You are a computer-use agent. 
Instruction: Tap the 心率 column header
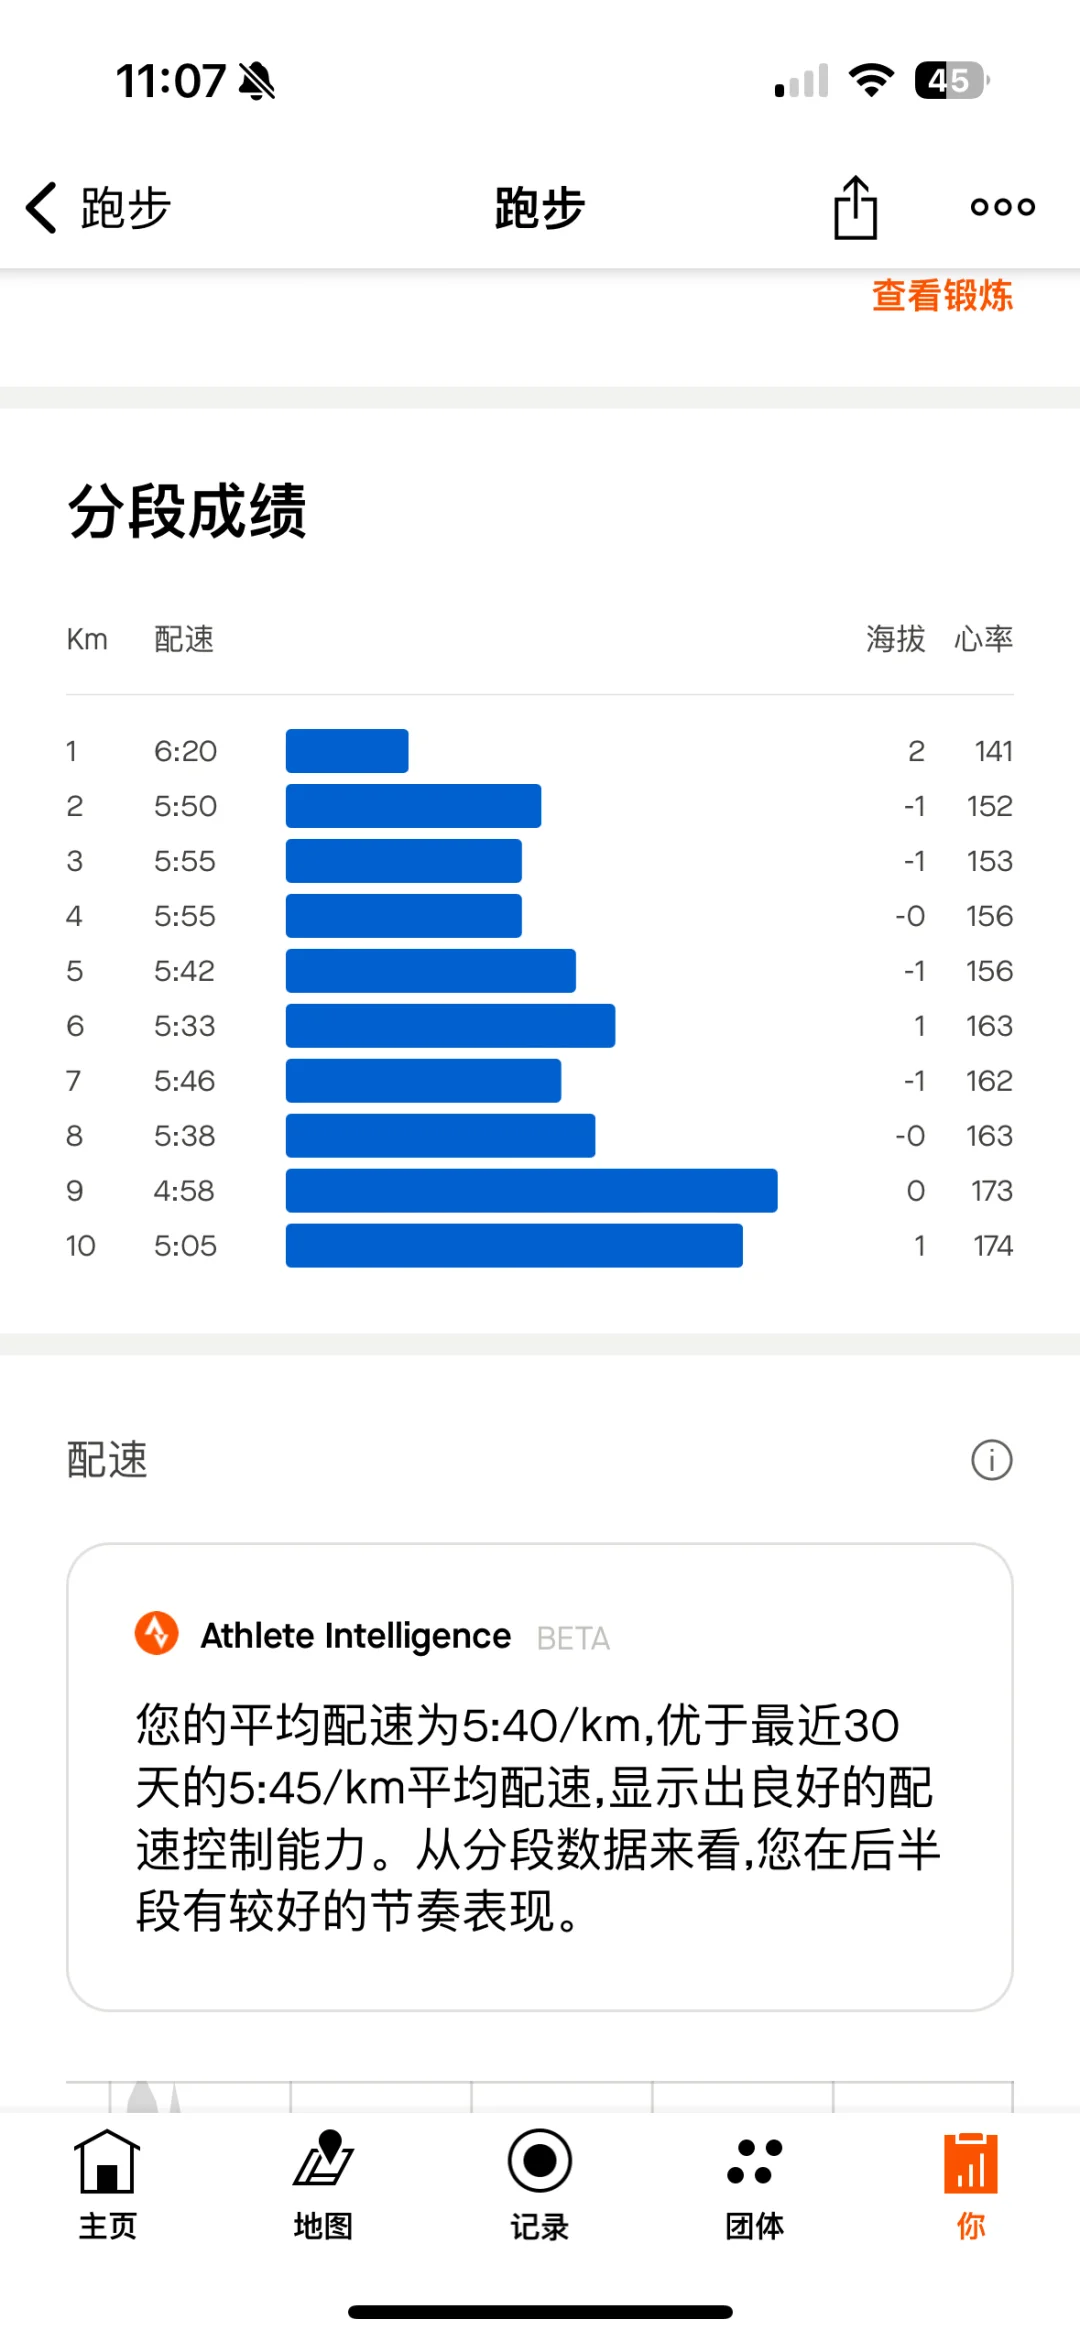click(983, 639)
